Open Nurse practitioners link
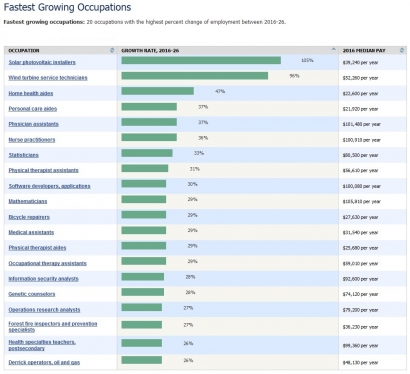Image resolution: width=410 pixels, height=374 pixels. pos(32,140)
